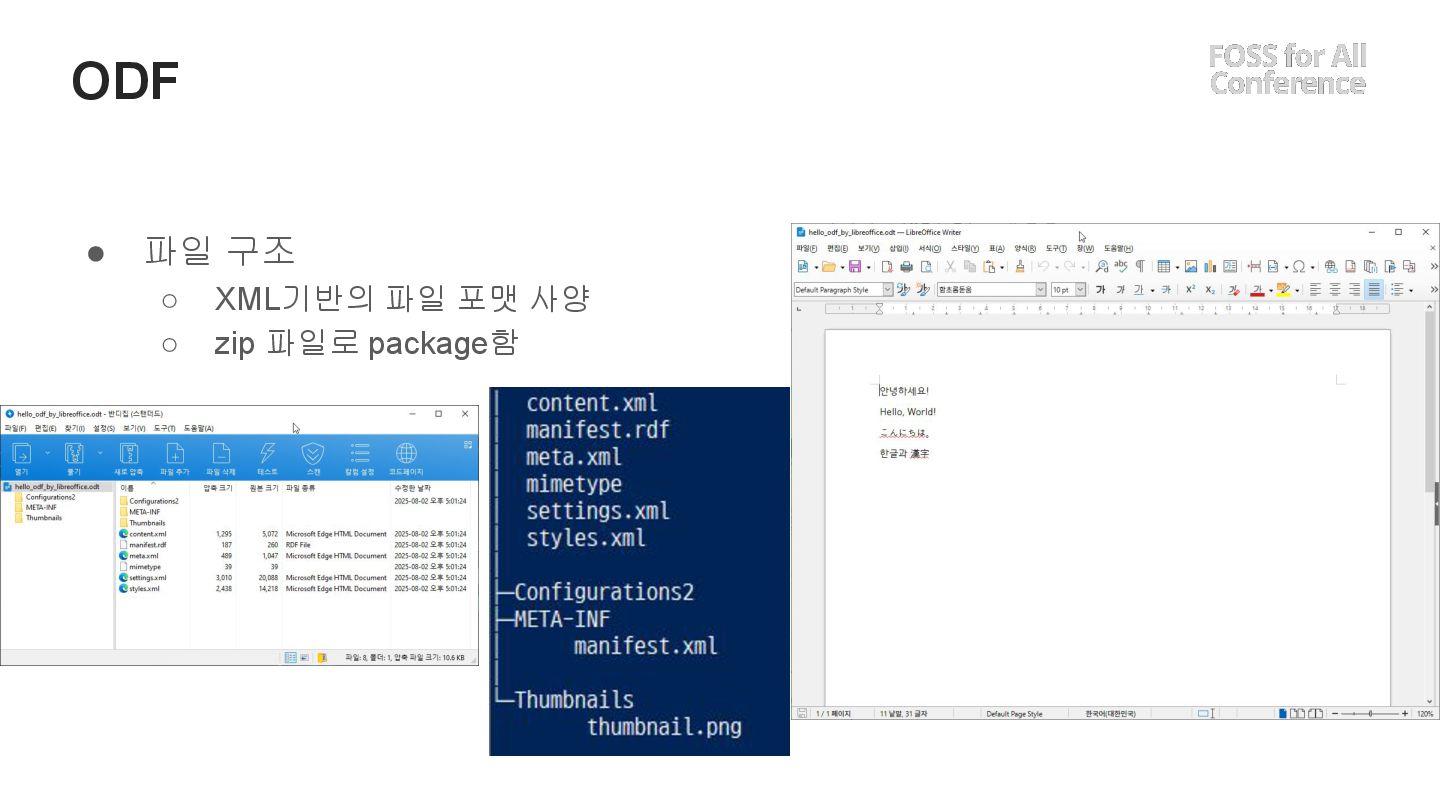This screenshot has width=1440, height=810.
Task: Click Writer Copy icon in toolbar
Action: pyautogui.click(x=970, y=267)
